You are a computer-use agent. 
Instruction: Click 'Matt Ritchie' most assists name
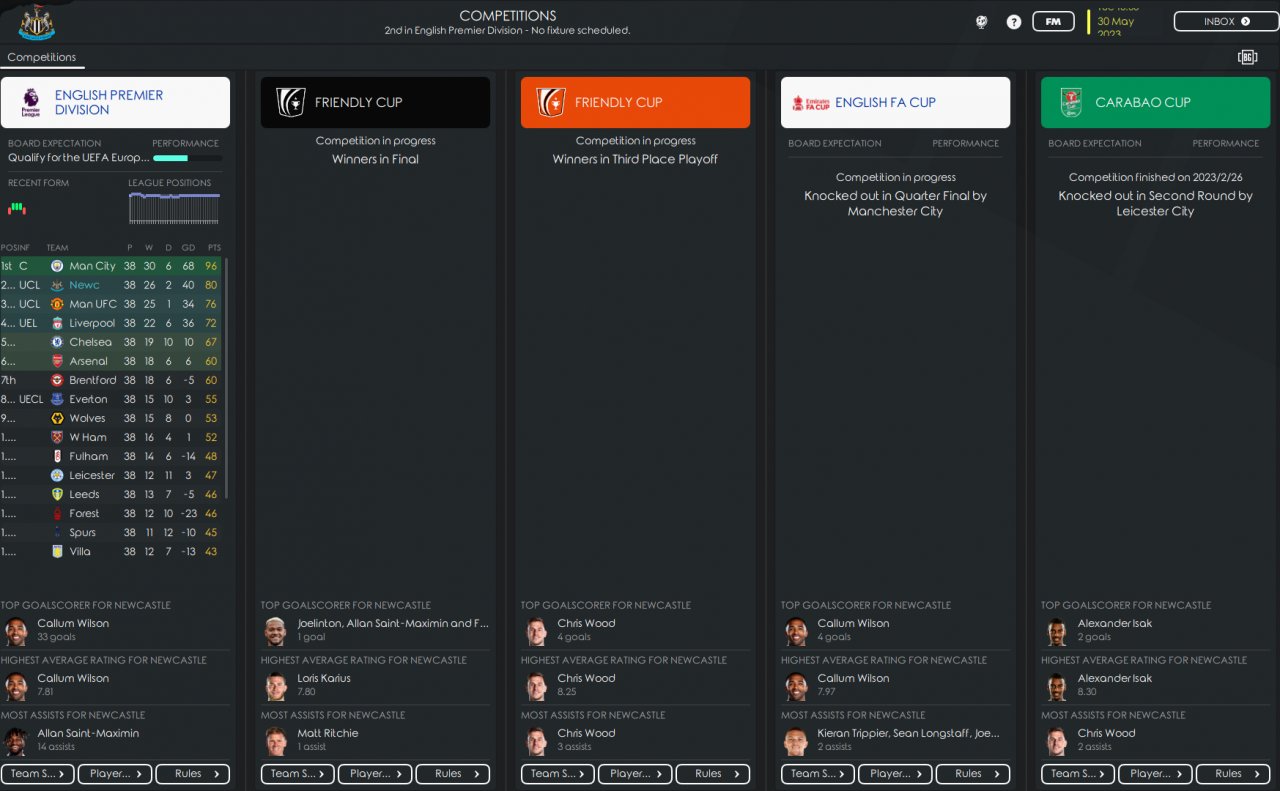328,733
